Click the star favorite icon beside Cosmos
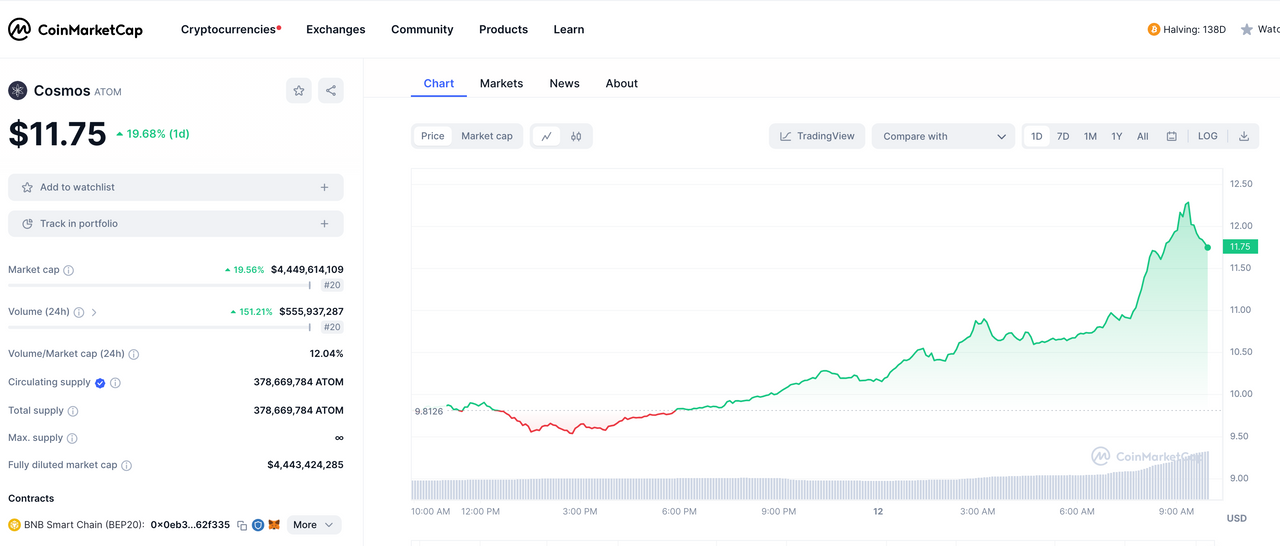Viewport: 1280px width, 546px height. [299, 91]
